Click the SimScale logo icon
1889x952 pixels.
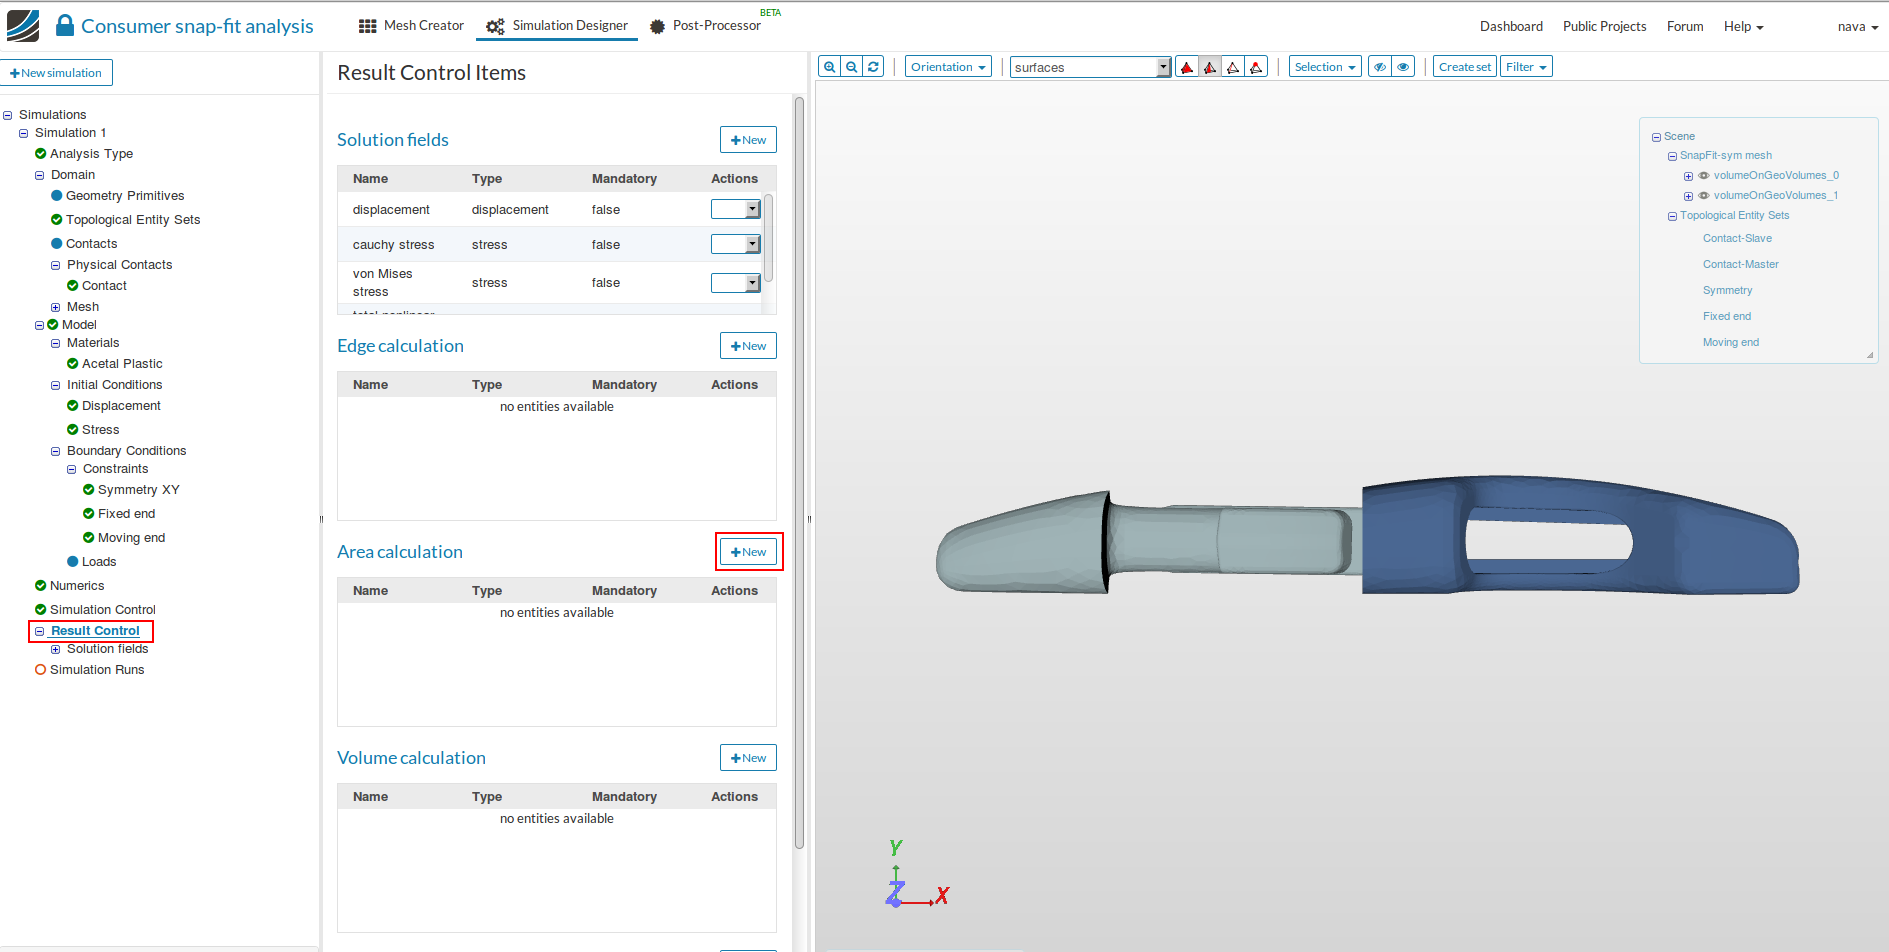click(x=23, y=26)
